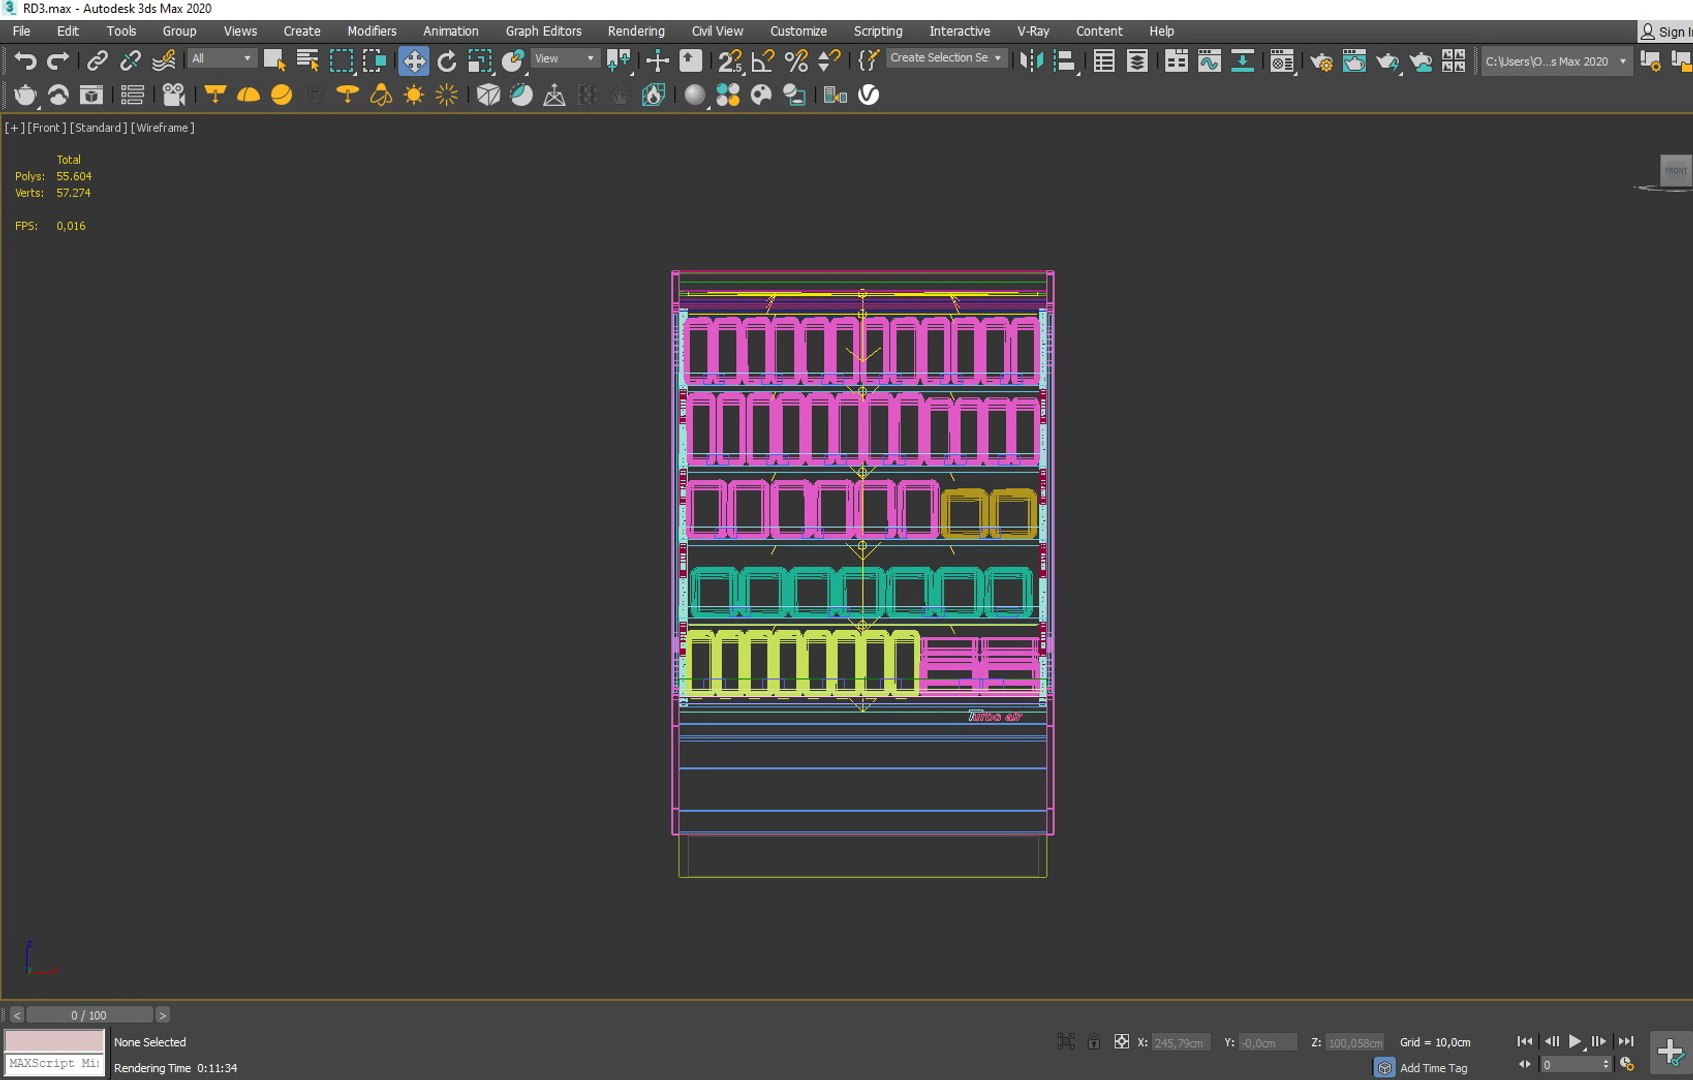Click the Use Pivot Point Center icon

[619, 61]
